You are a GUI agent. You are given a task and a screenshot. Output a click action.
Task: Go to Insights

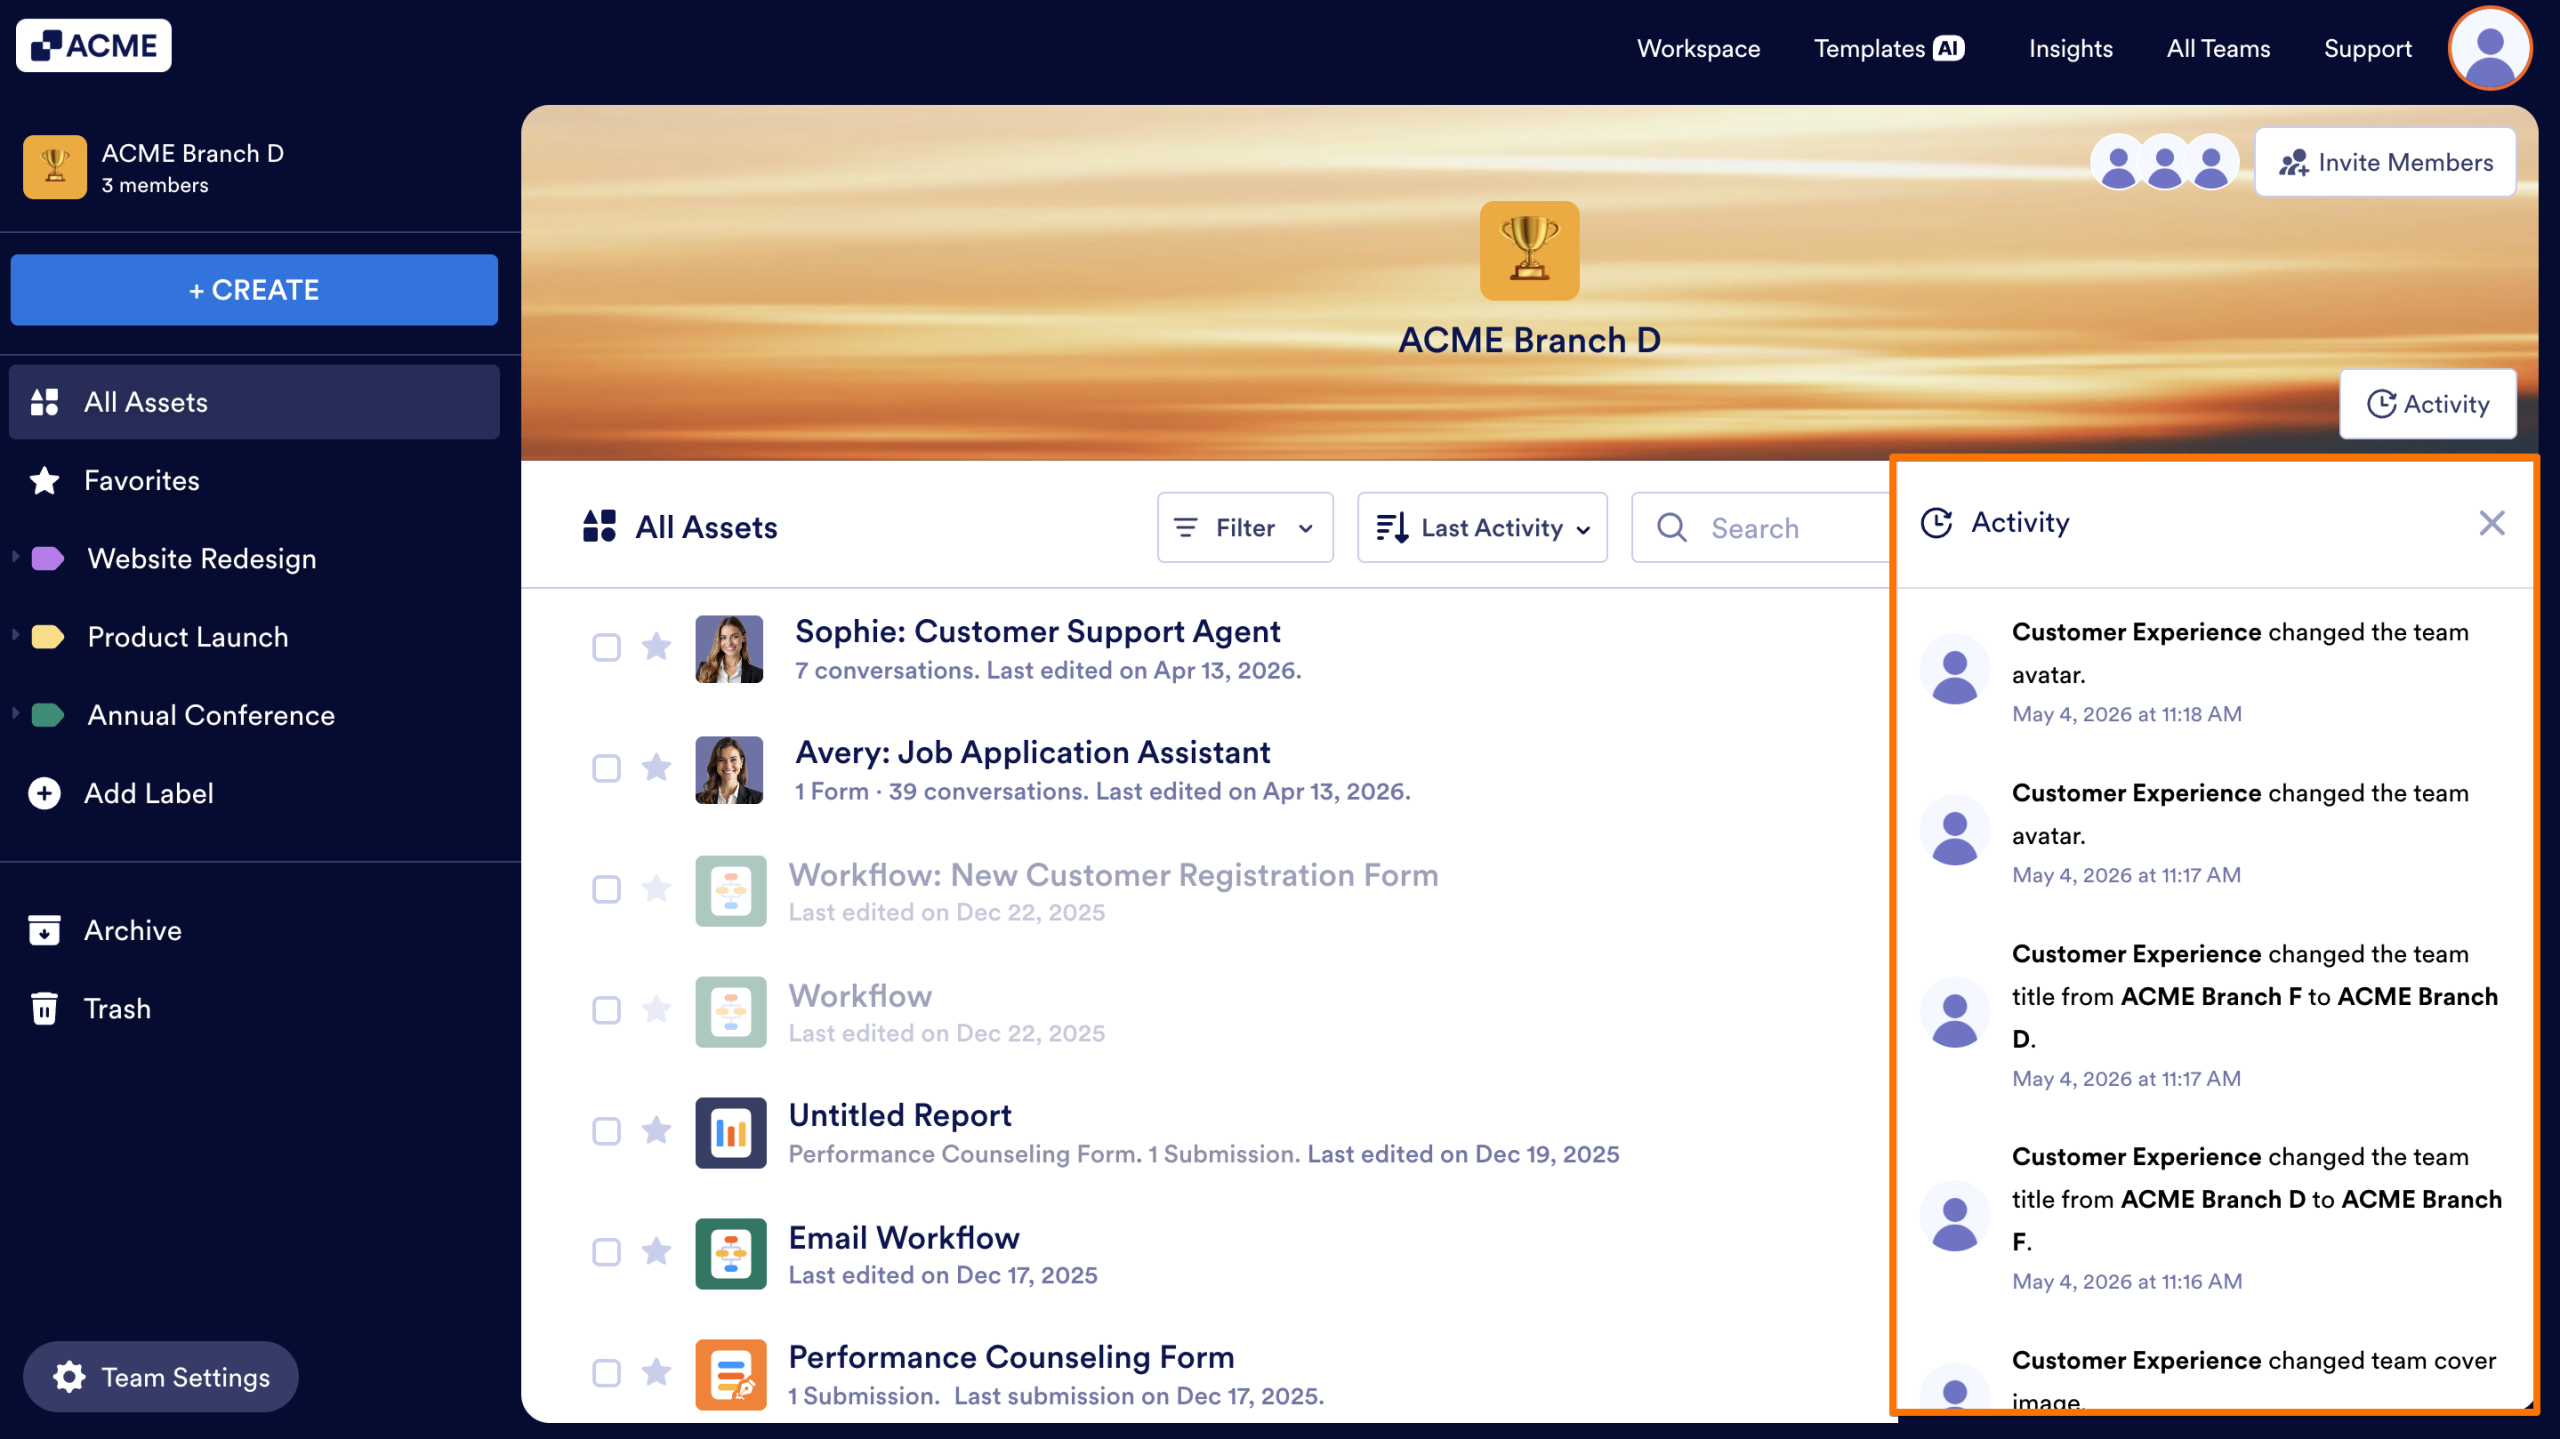(2070, 48)
